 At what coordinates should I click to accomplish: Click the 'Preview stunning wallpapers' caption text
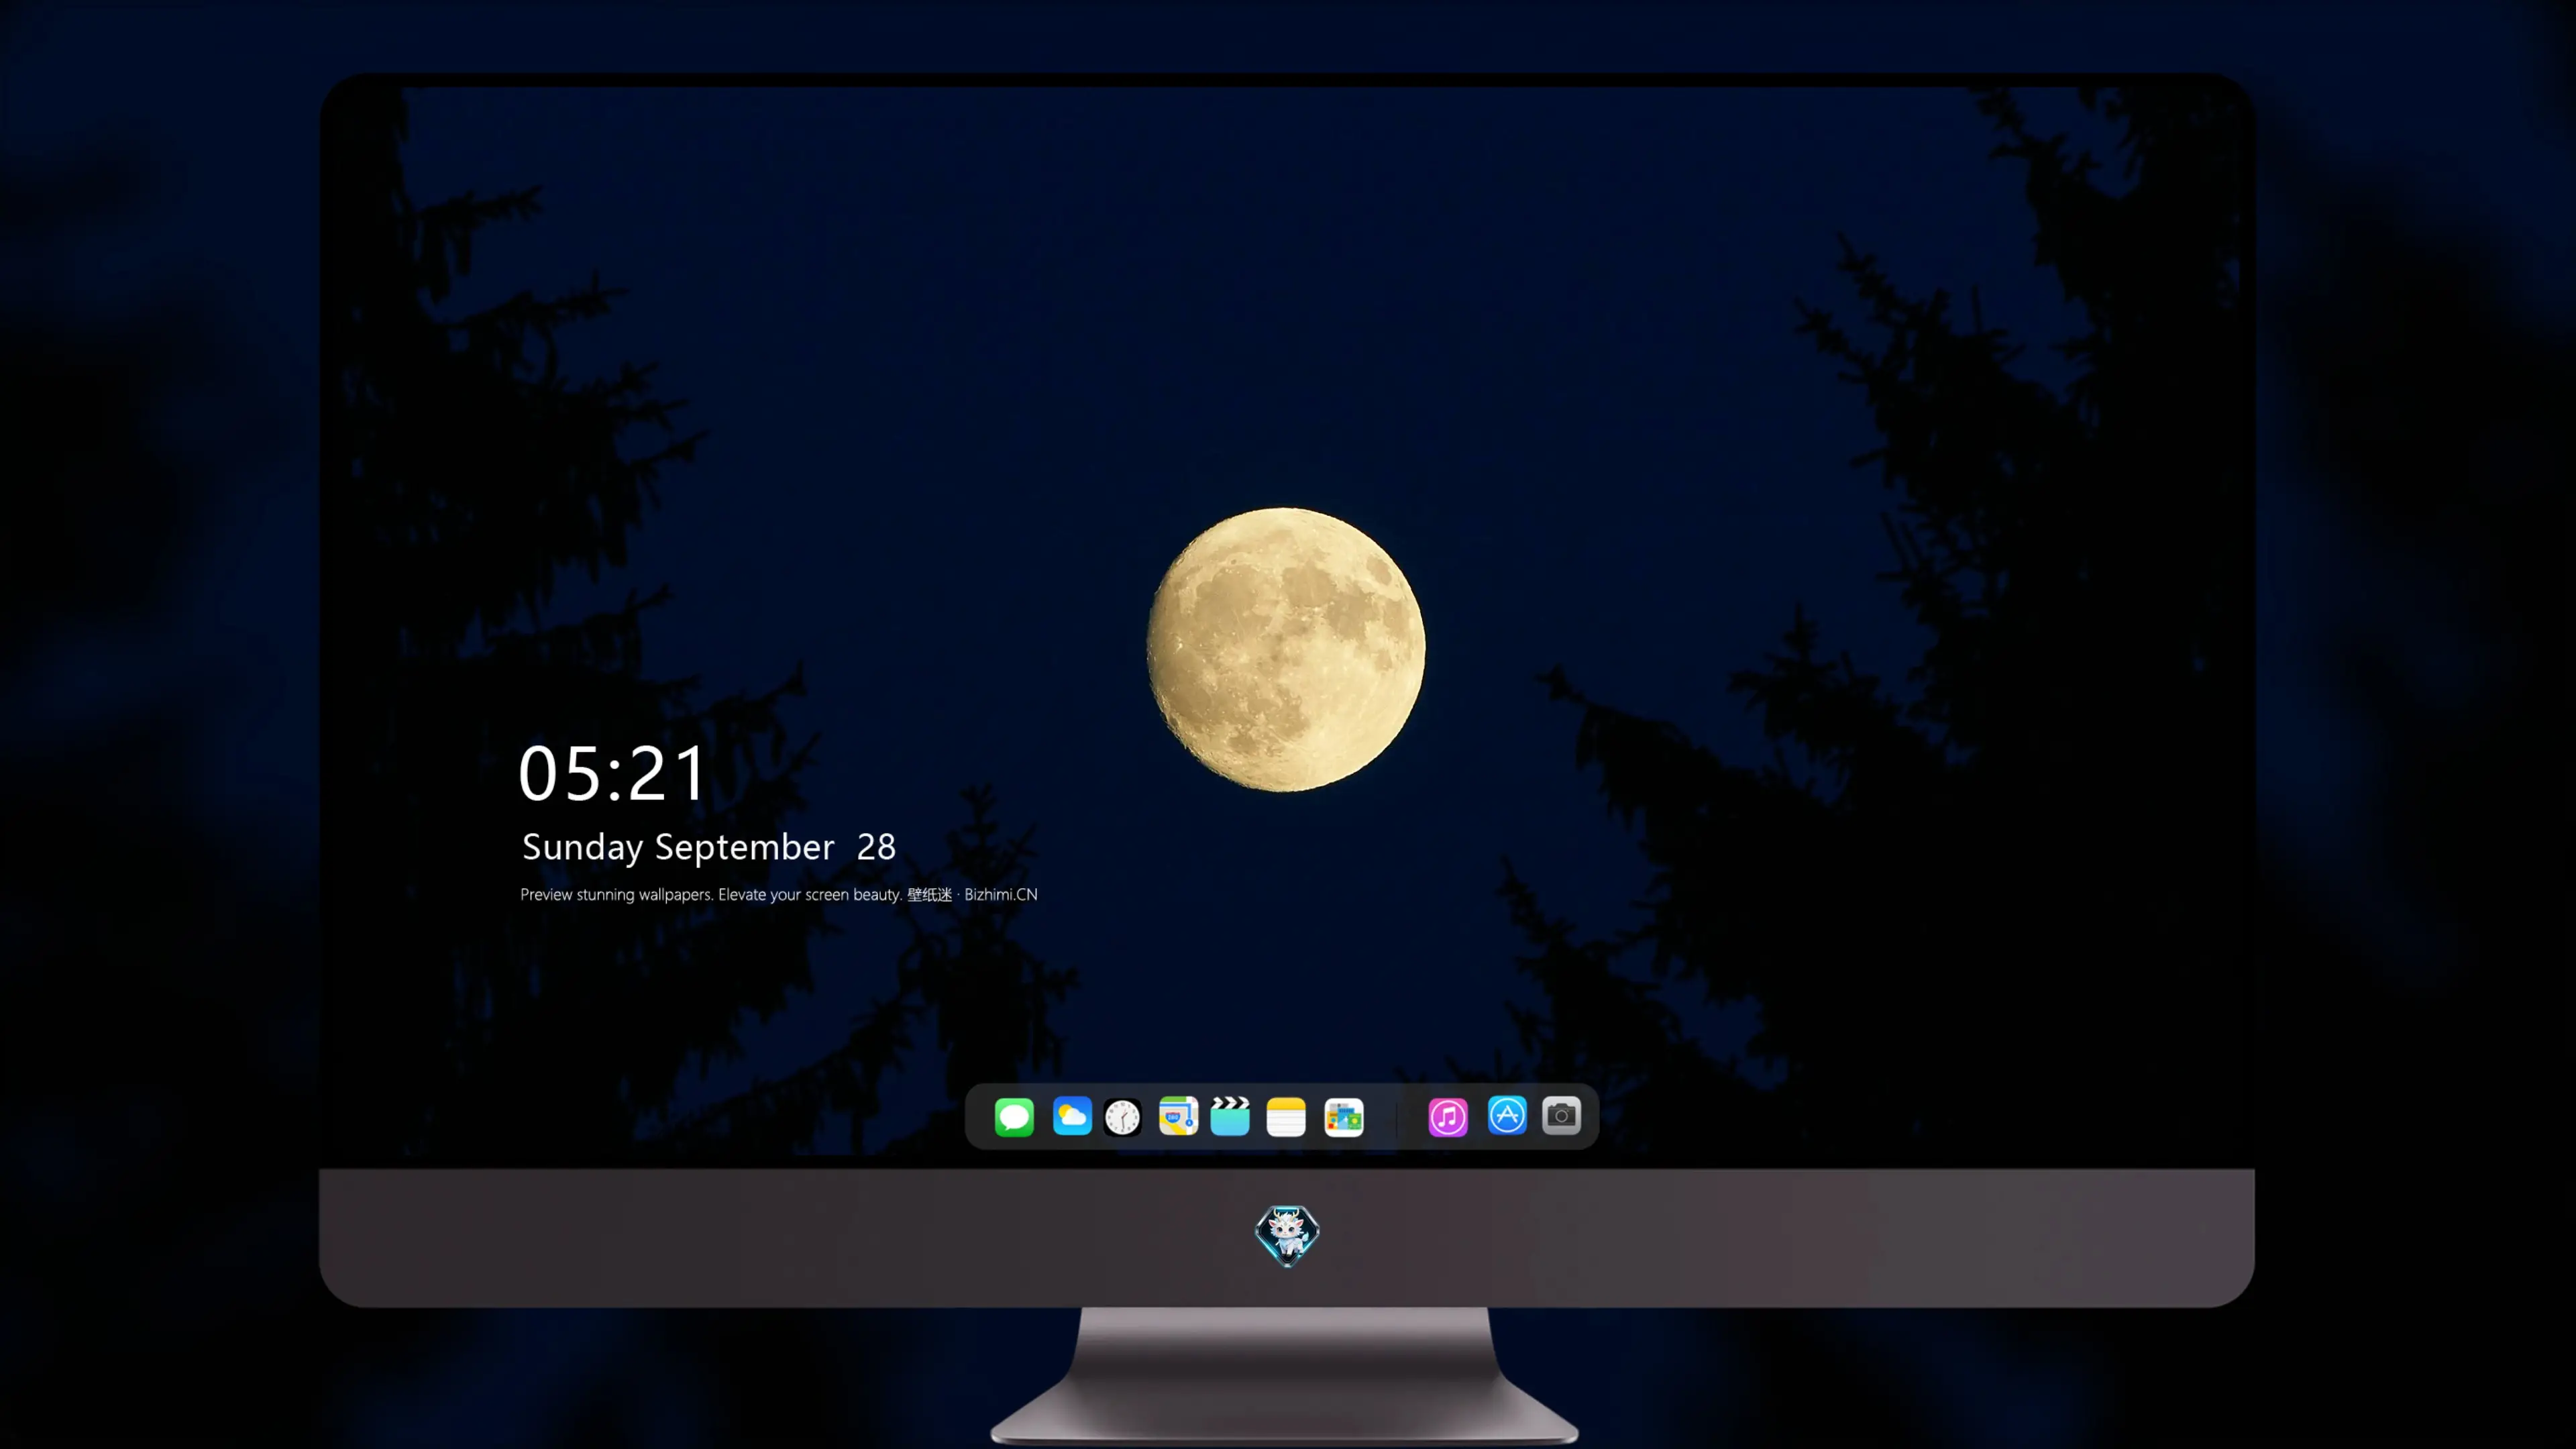tap(779, 894)
